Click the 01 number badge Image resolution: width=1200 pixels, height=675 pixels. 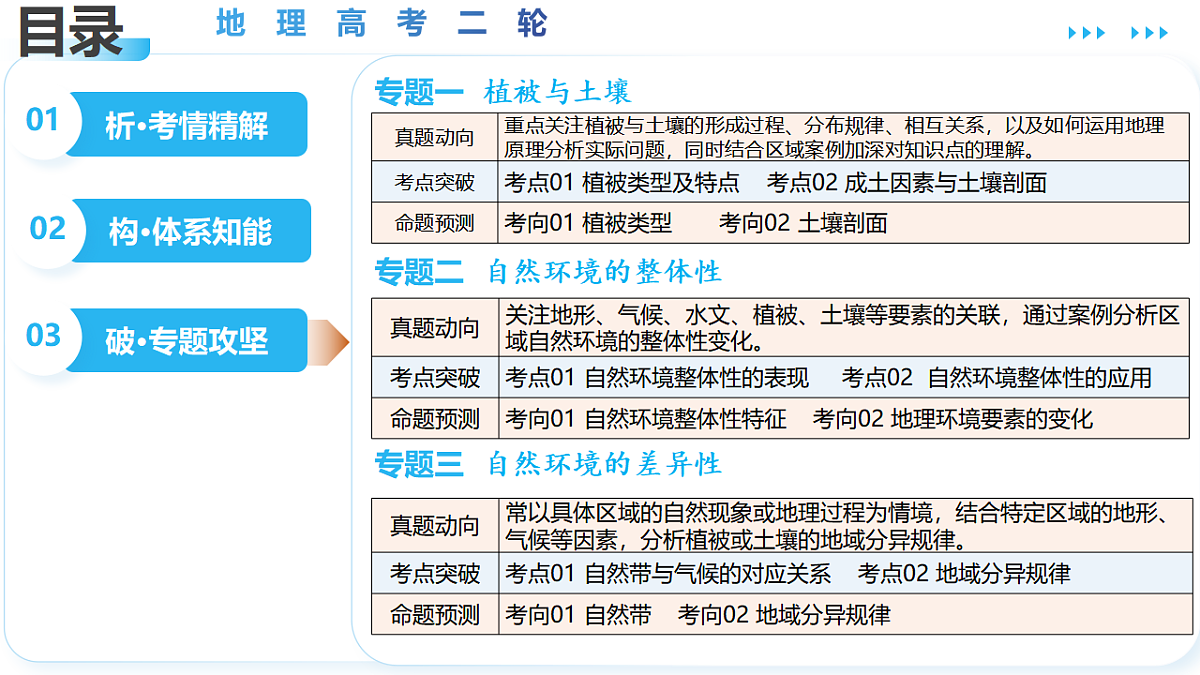42,120
